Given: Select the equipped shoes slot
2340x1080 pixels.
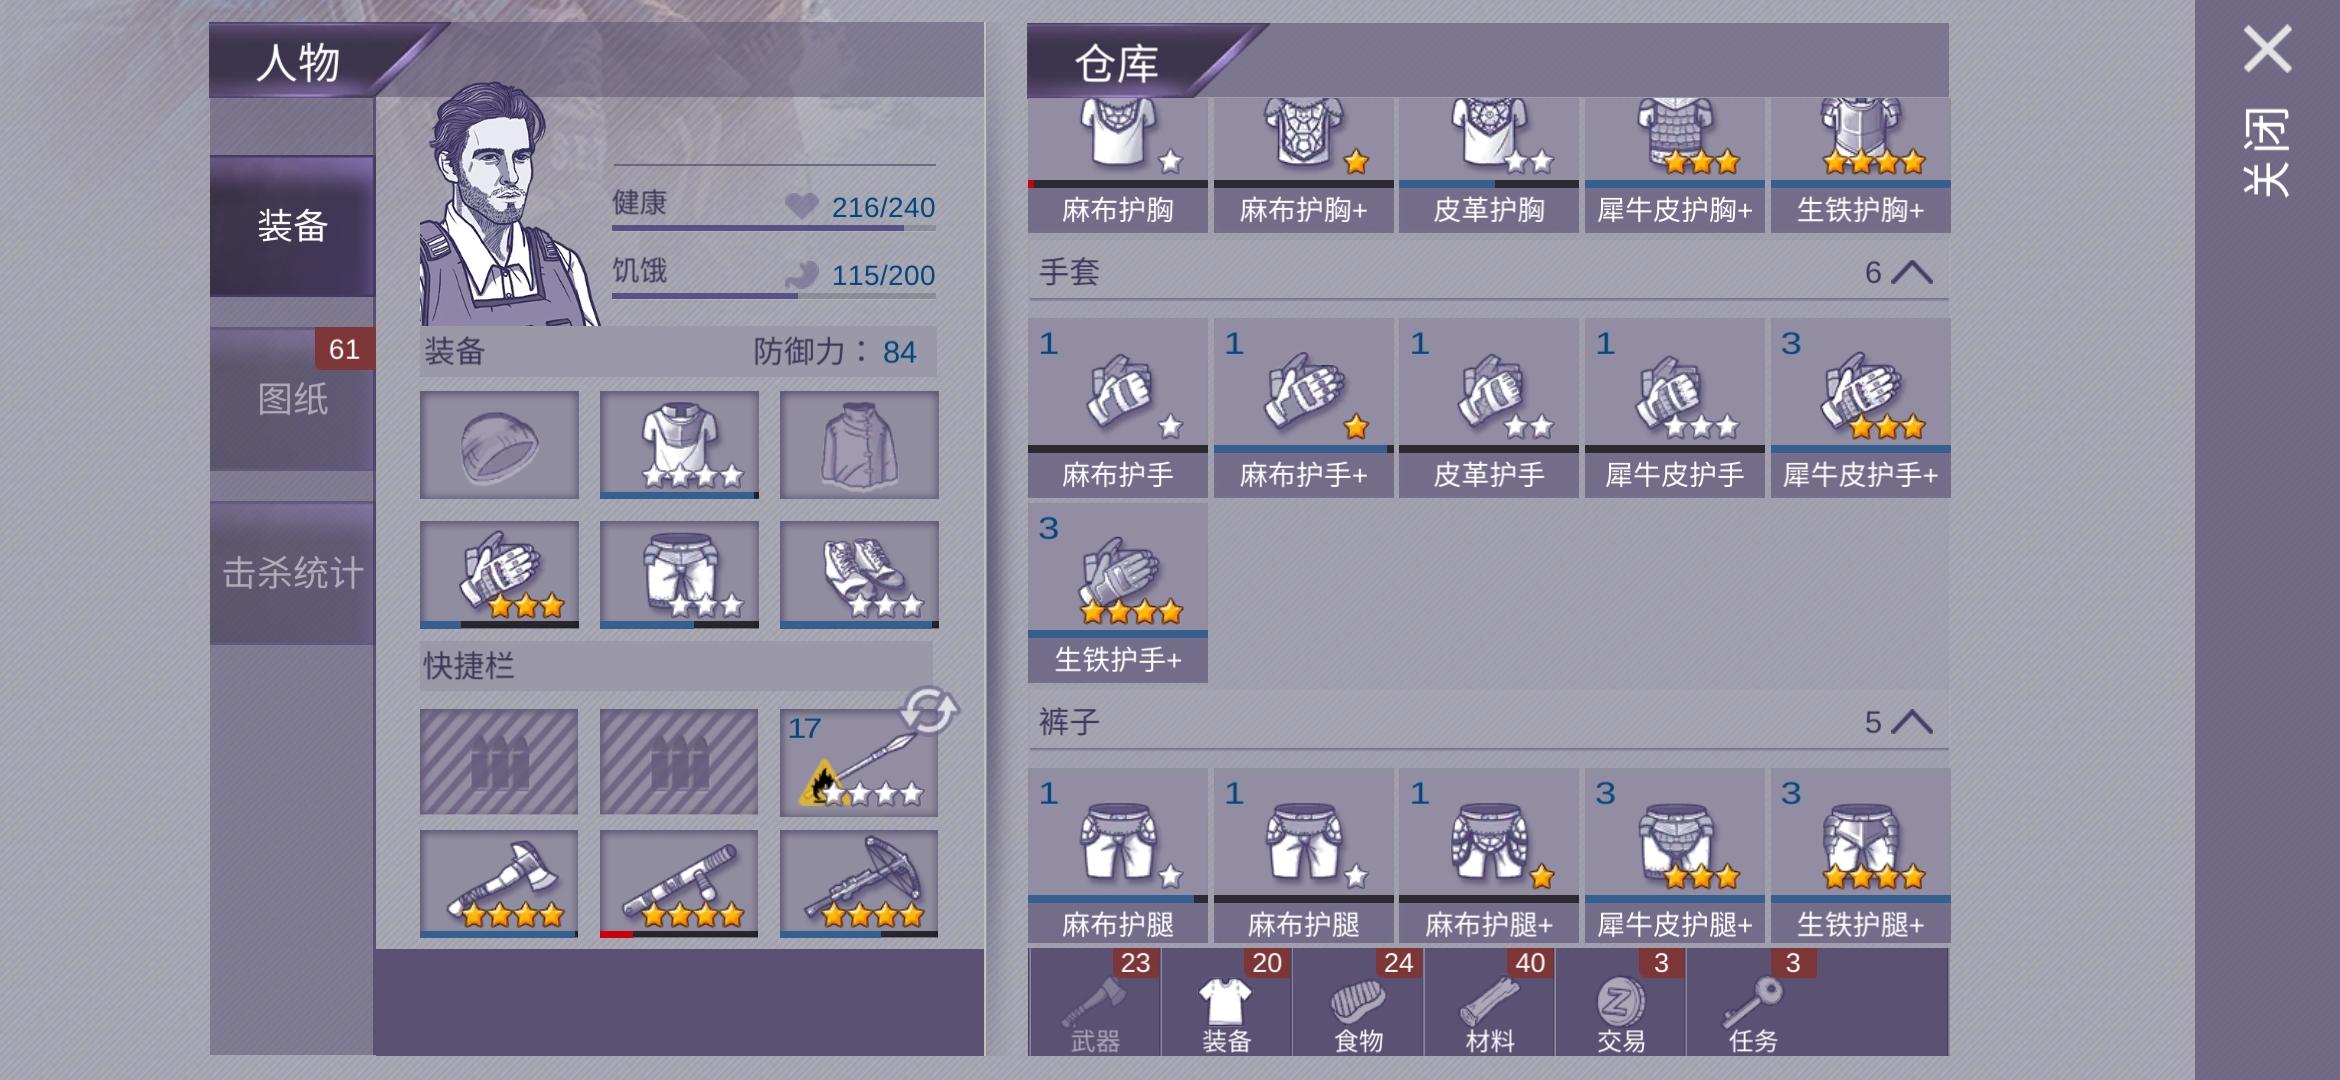Looking at the screenshot, I should [859, 575].
